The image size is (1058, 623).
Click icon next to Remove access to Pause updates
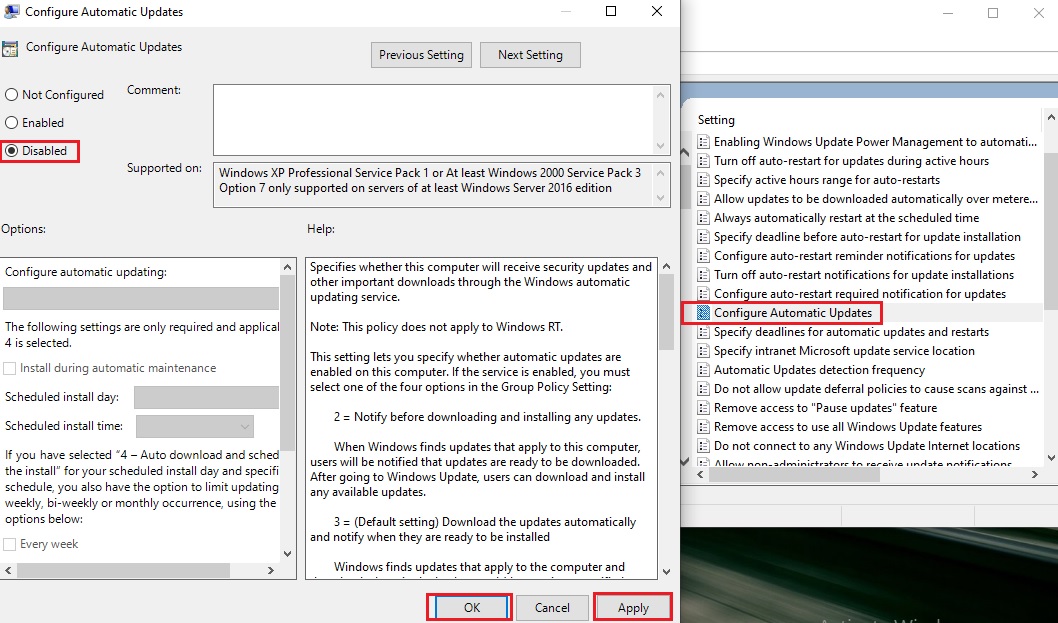pyautogui.click(x=703, y=408)
